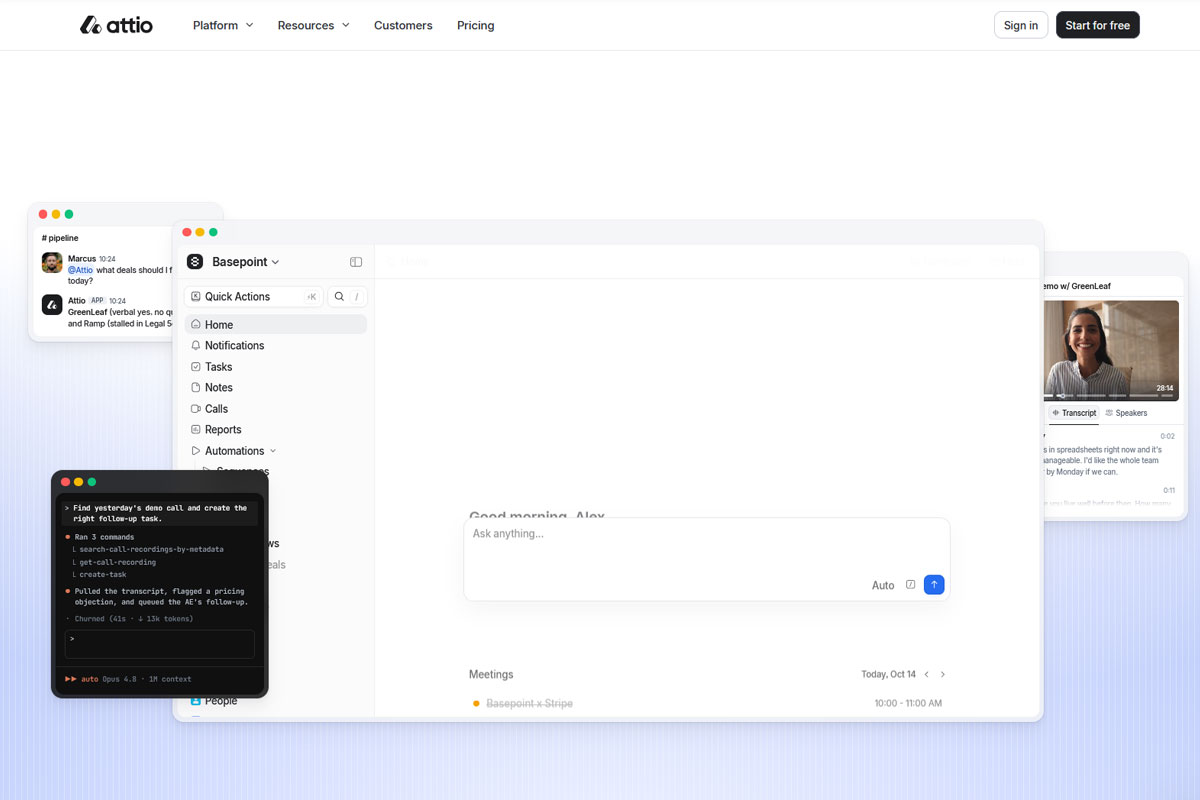Click the GreenLeaf demo video thumbnail
The image size is (1200, 800).
(x=1111, y=350)
